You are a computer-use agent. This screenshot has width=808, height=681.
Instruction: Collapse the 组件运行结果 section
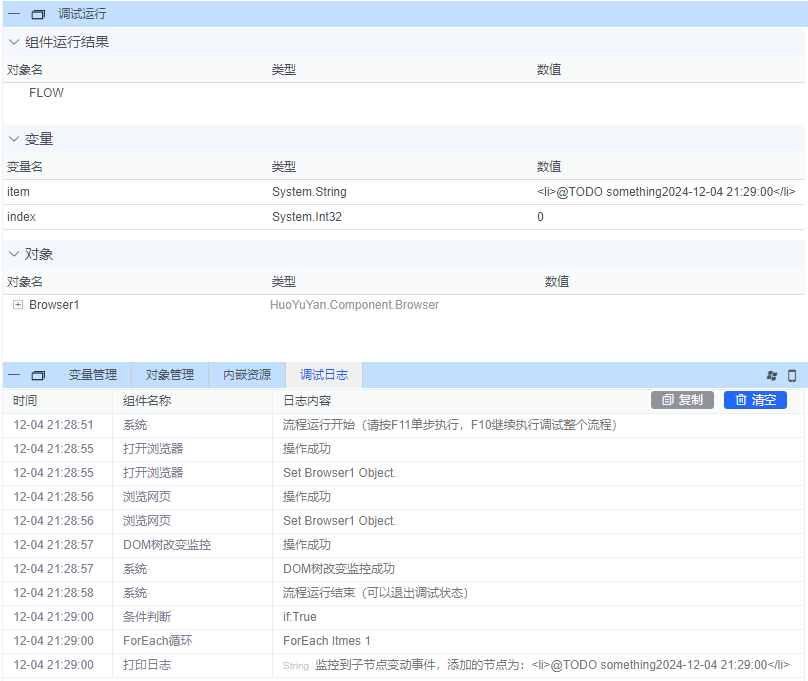pyautogui.click(x=12, y=42)
